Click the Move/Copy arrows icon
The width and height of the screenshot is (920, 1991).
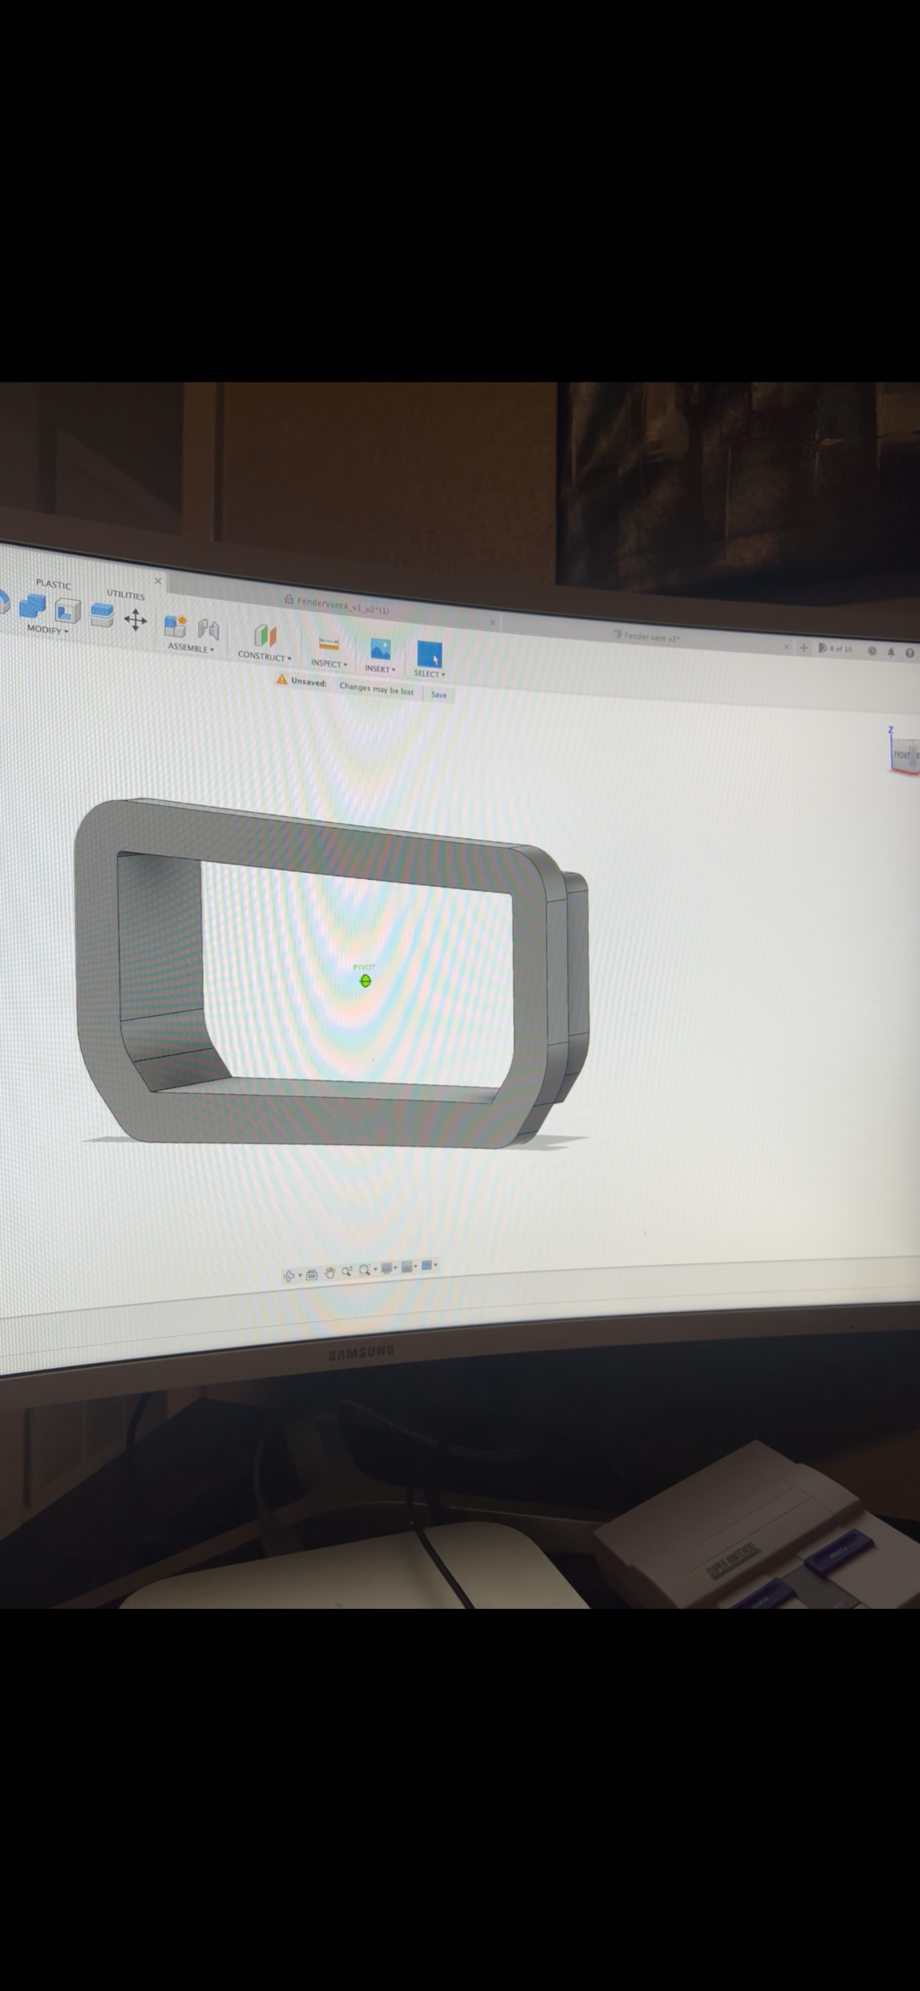pyautogui.click(x=135, y=621)
